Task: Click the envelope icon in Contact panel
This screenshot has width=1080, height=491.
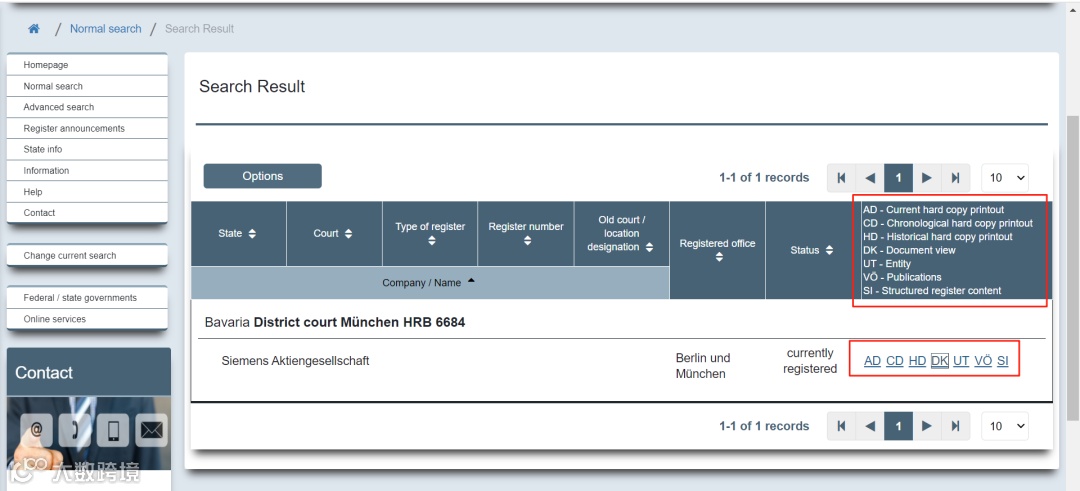Action: [152, 429]
